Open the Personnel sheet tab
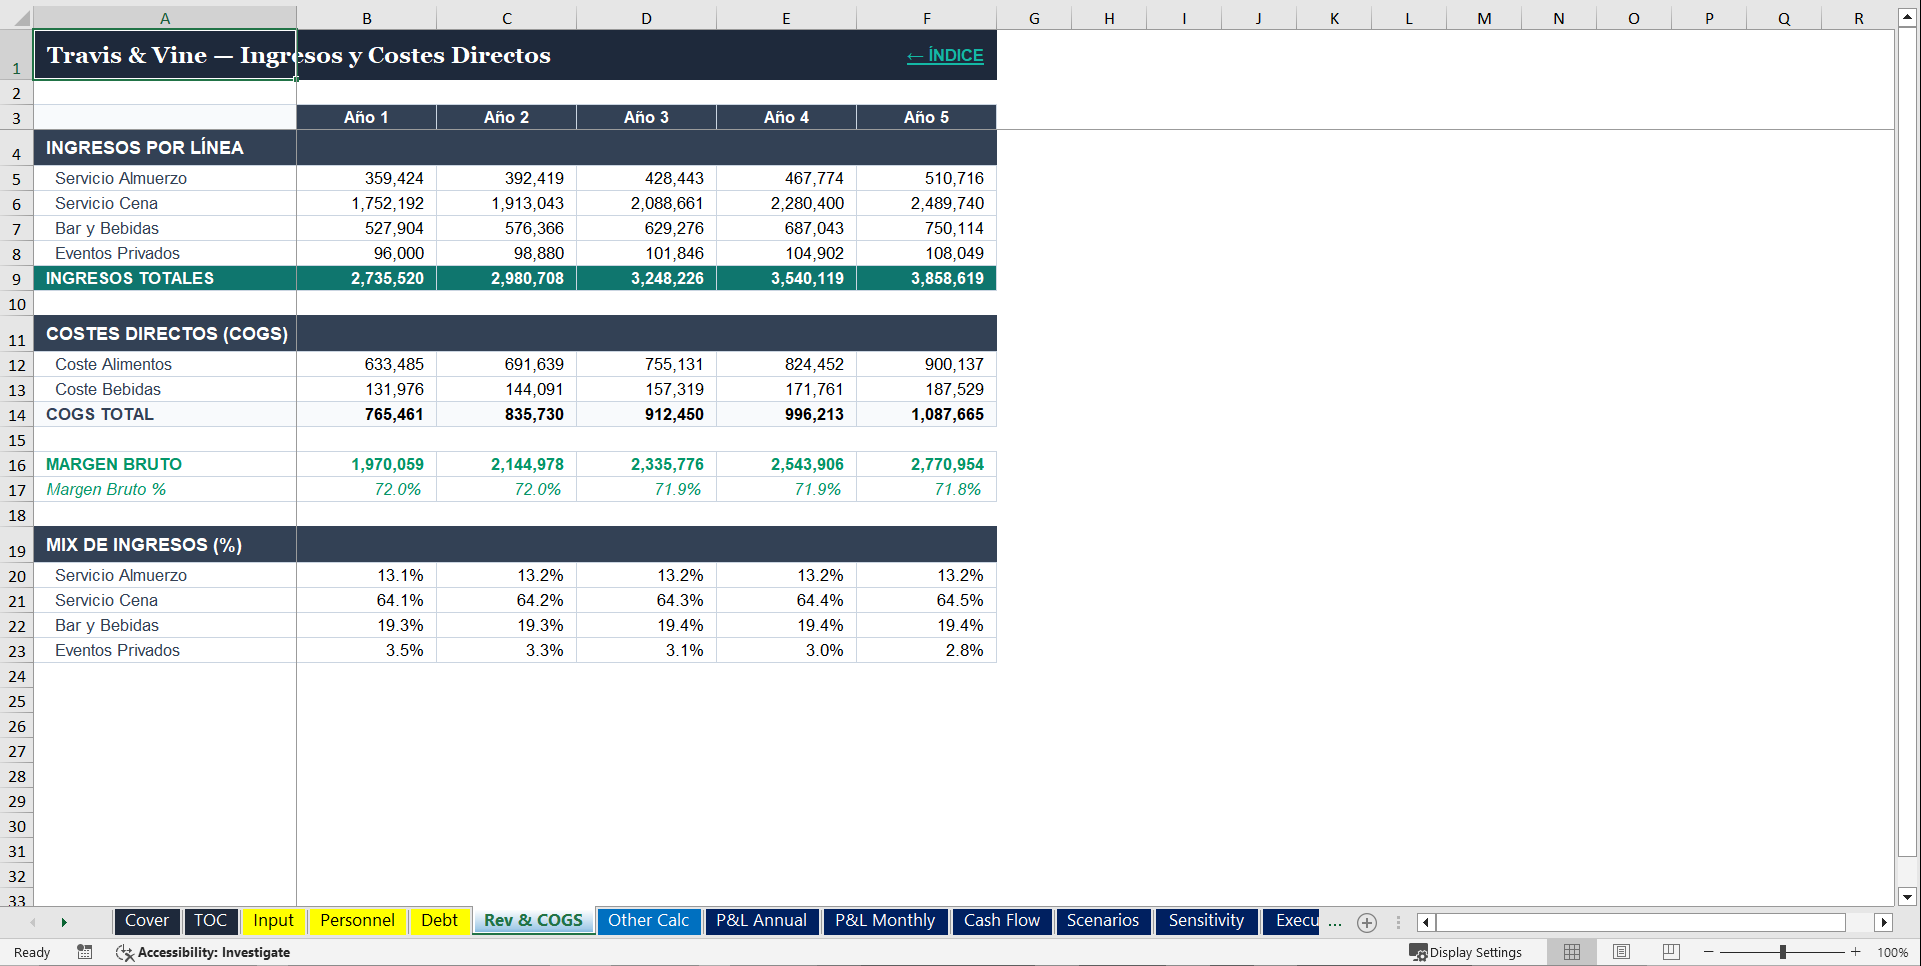 [357, 921]
